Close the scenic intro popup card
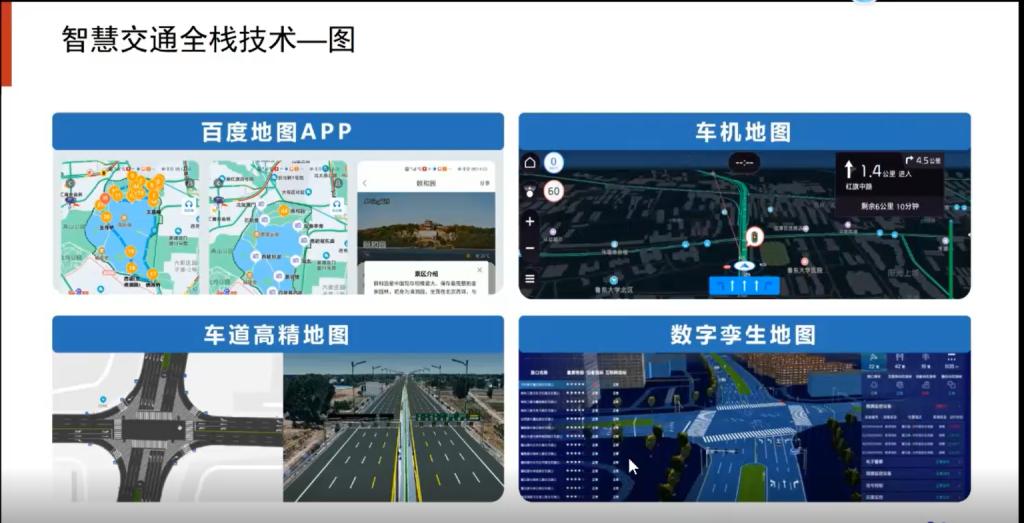The image size is (1024, 523). (x=479, y=270)
